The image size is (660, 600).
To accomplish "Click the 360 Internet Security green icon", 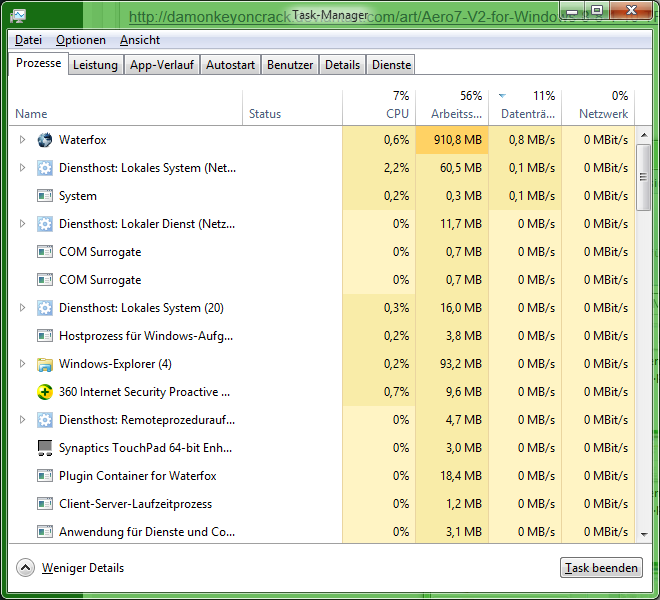I will 45,392.
